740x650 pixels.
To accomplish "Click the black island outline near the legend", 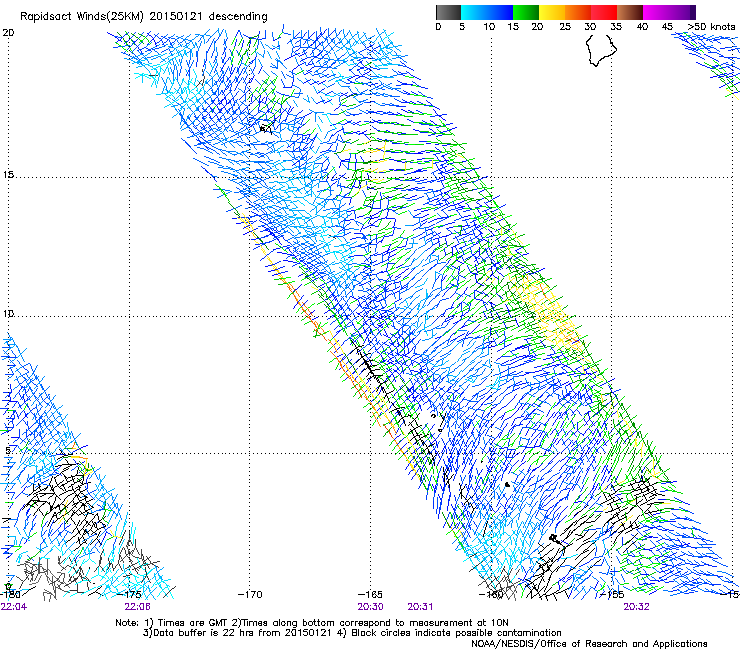I will pyautogui.click(x=601, y=50).
